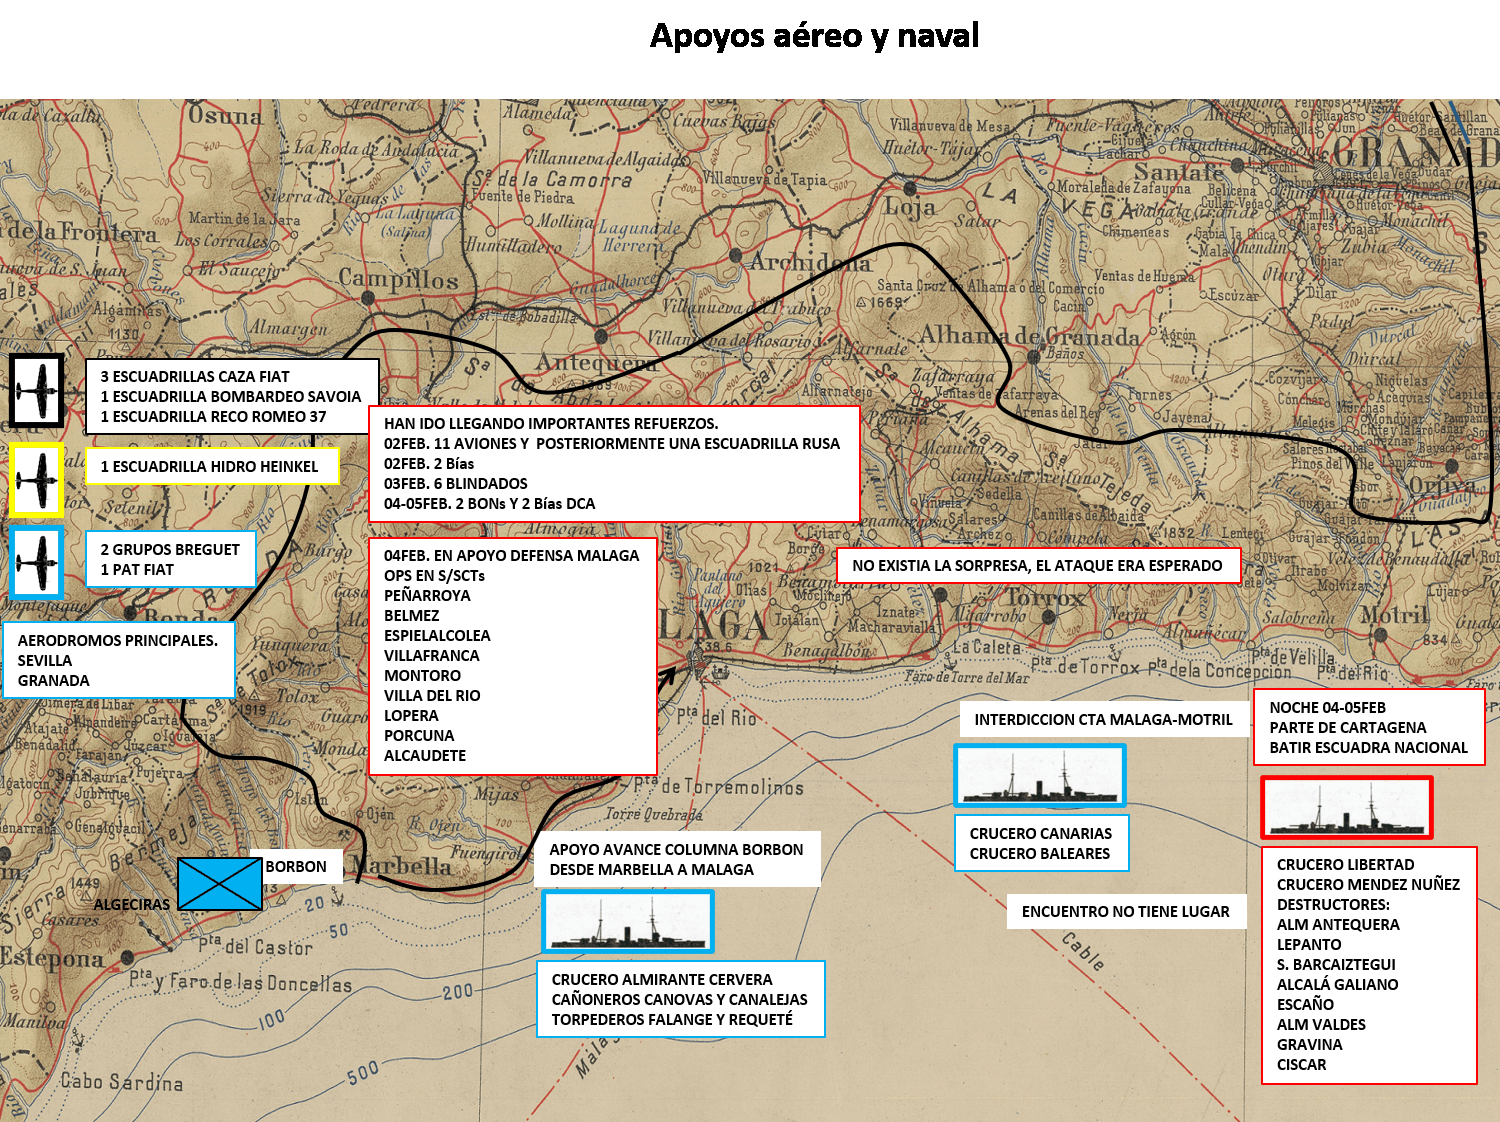1500x1122 pixels.
Task: Click 'PORCUNA' in the list
Action: 419,736
